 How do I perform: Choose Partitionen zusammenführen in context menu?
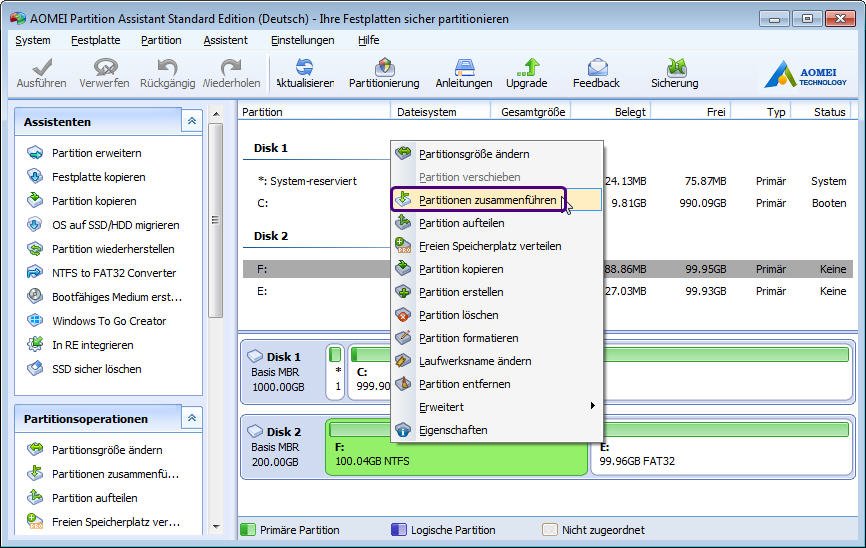497,200
